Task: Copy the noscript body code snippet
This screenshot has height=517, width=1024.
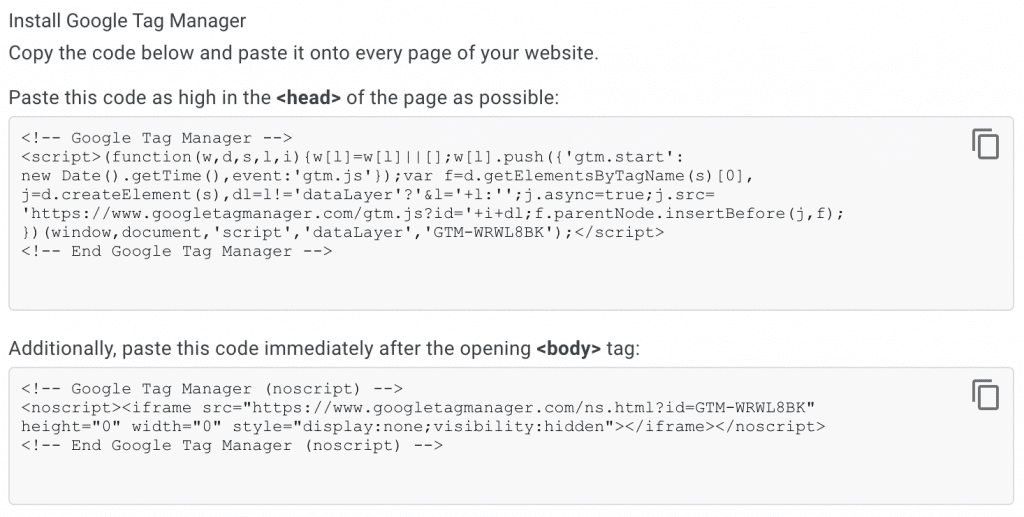Action: point(985,394)
